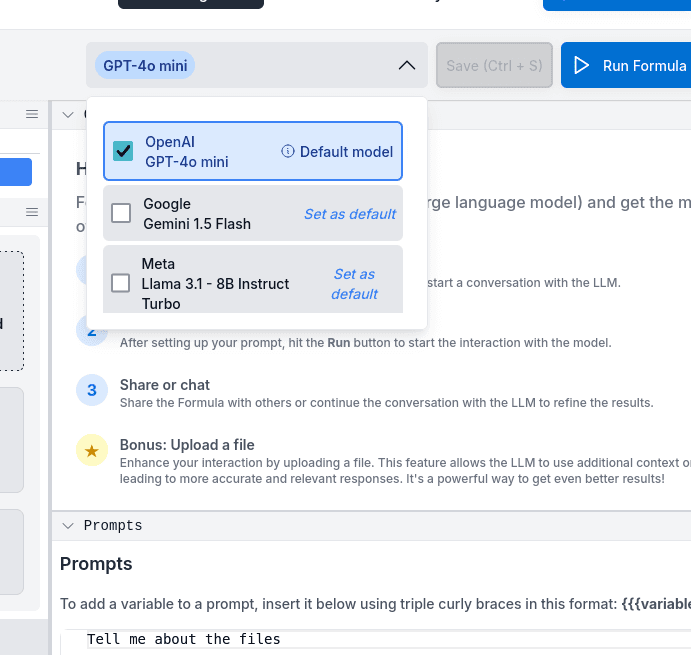Select the Google Gemini 1.5 Flash row
This screenshot has width=691, height=655.
point(253,213)
